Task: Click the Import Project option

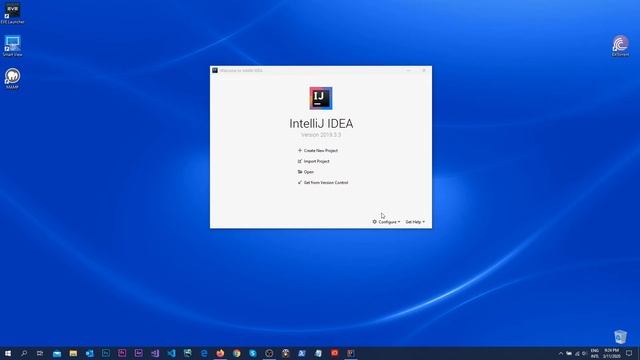Action: pyautogui.click(x=314, y=161)
